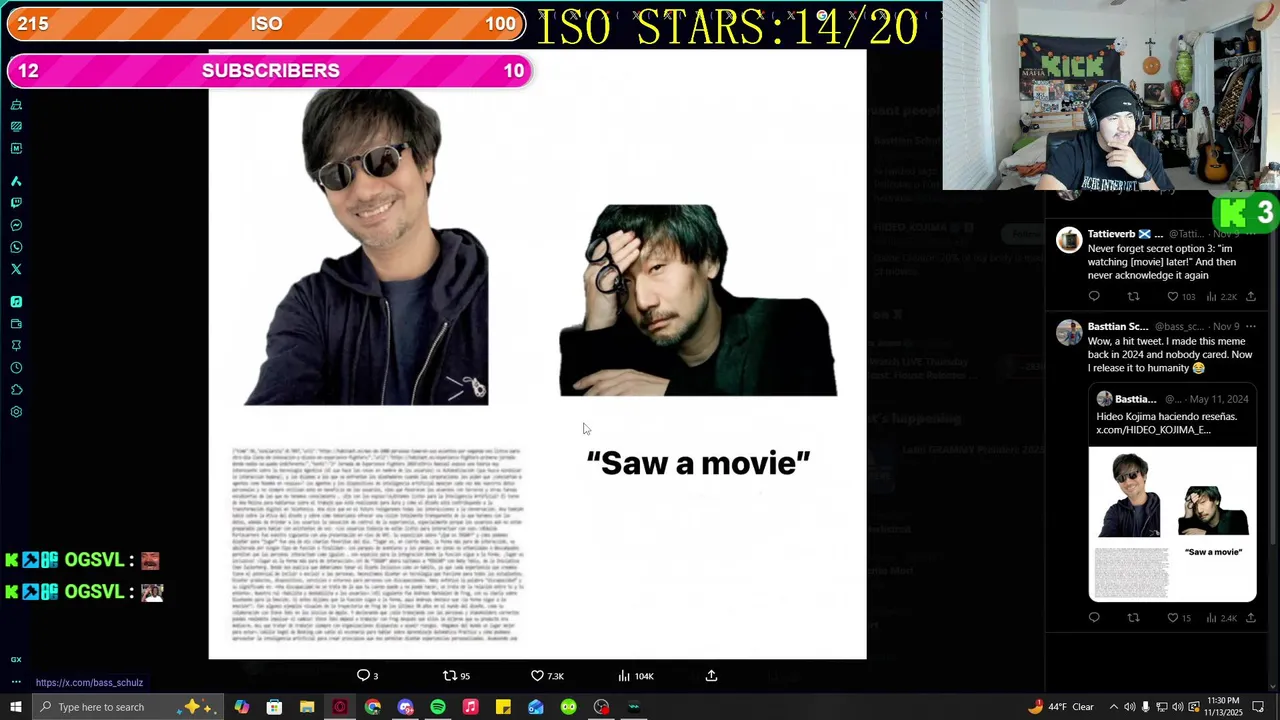
Task: Open the 44°F Clear weather widget
Action: coord(1060,707)
